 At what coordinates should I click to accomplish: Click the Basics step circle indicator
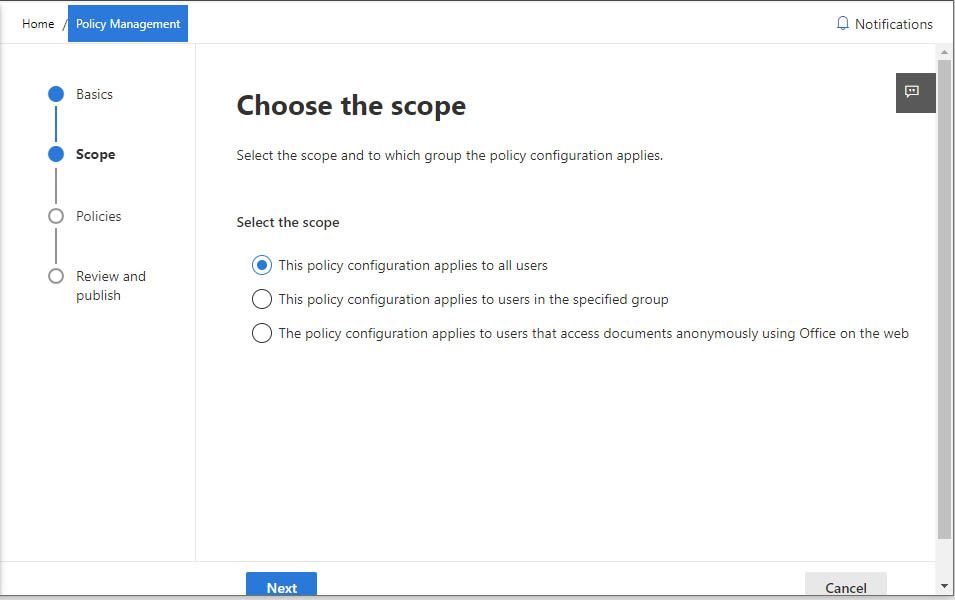(x=56, y=94)
